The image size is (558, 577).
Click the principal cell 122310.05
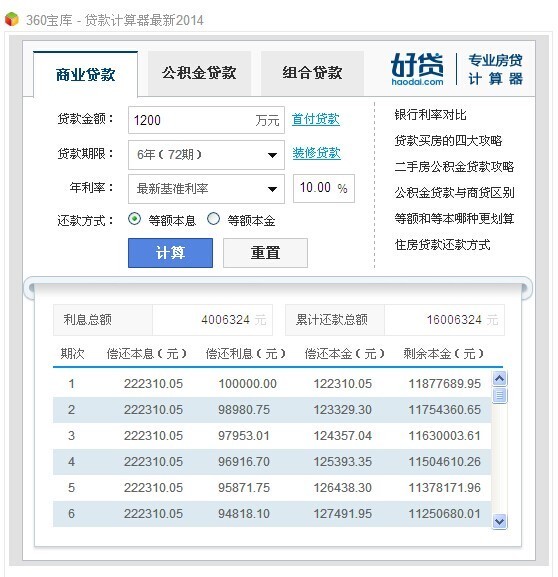(x=342, y=384)
